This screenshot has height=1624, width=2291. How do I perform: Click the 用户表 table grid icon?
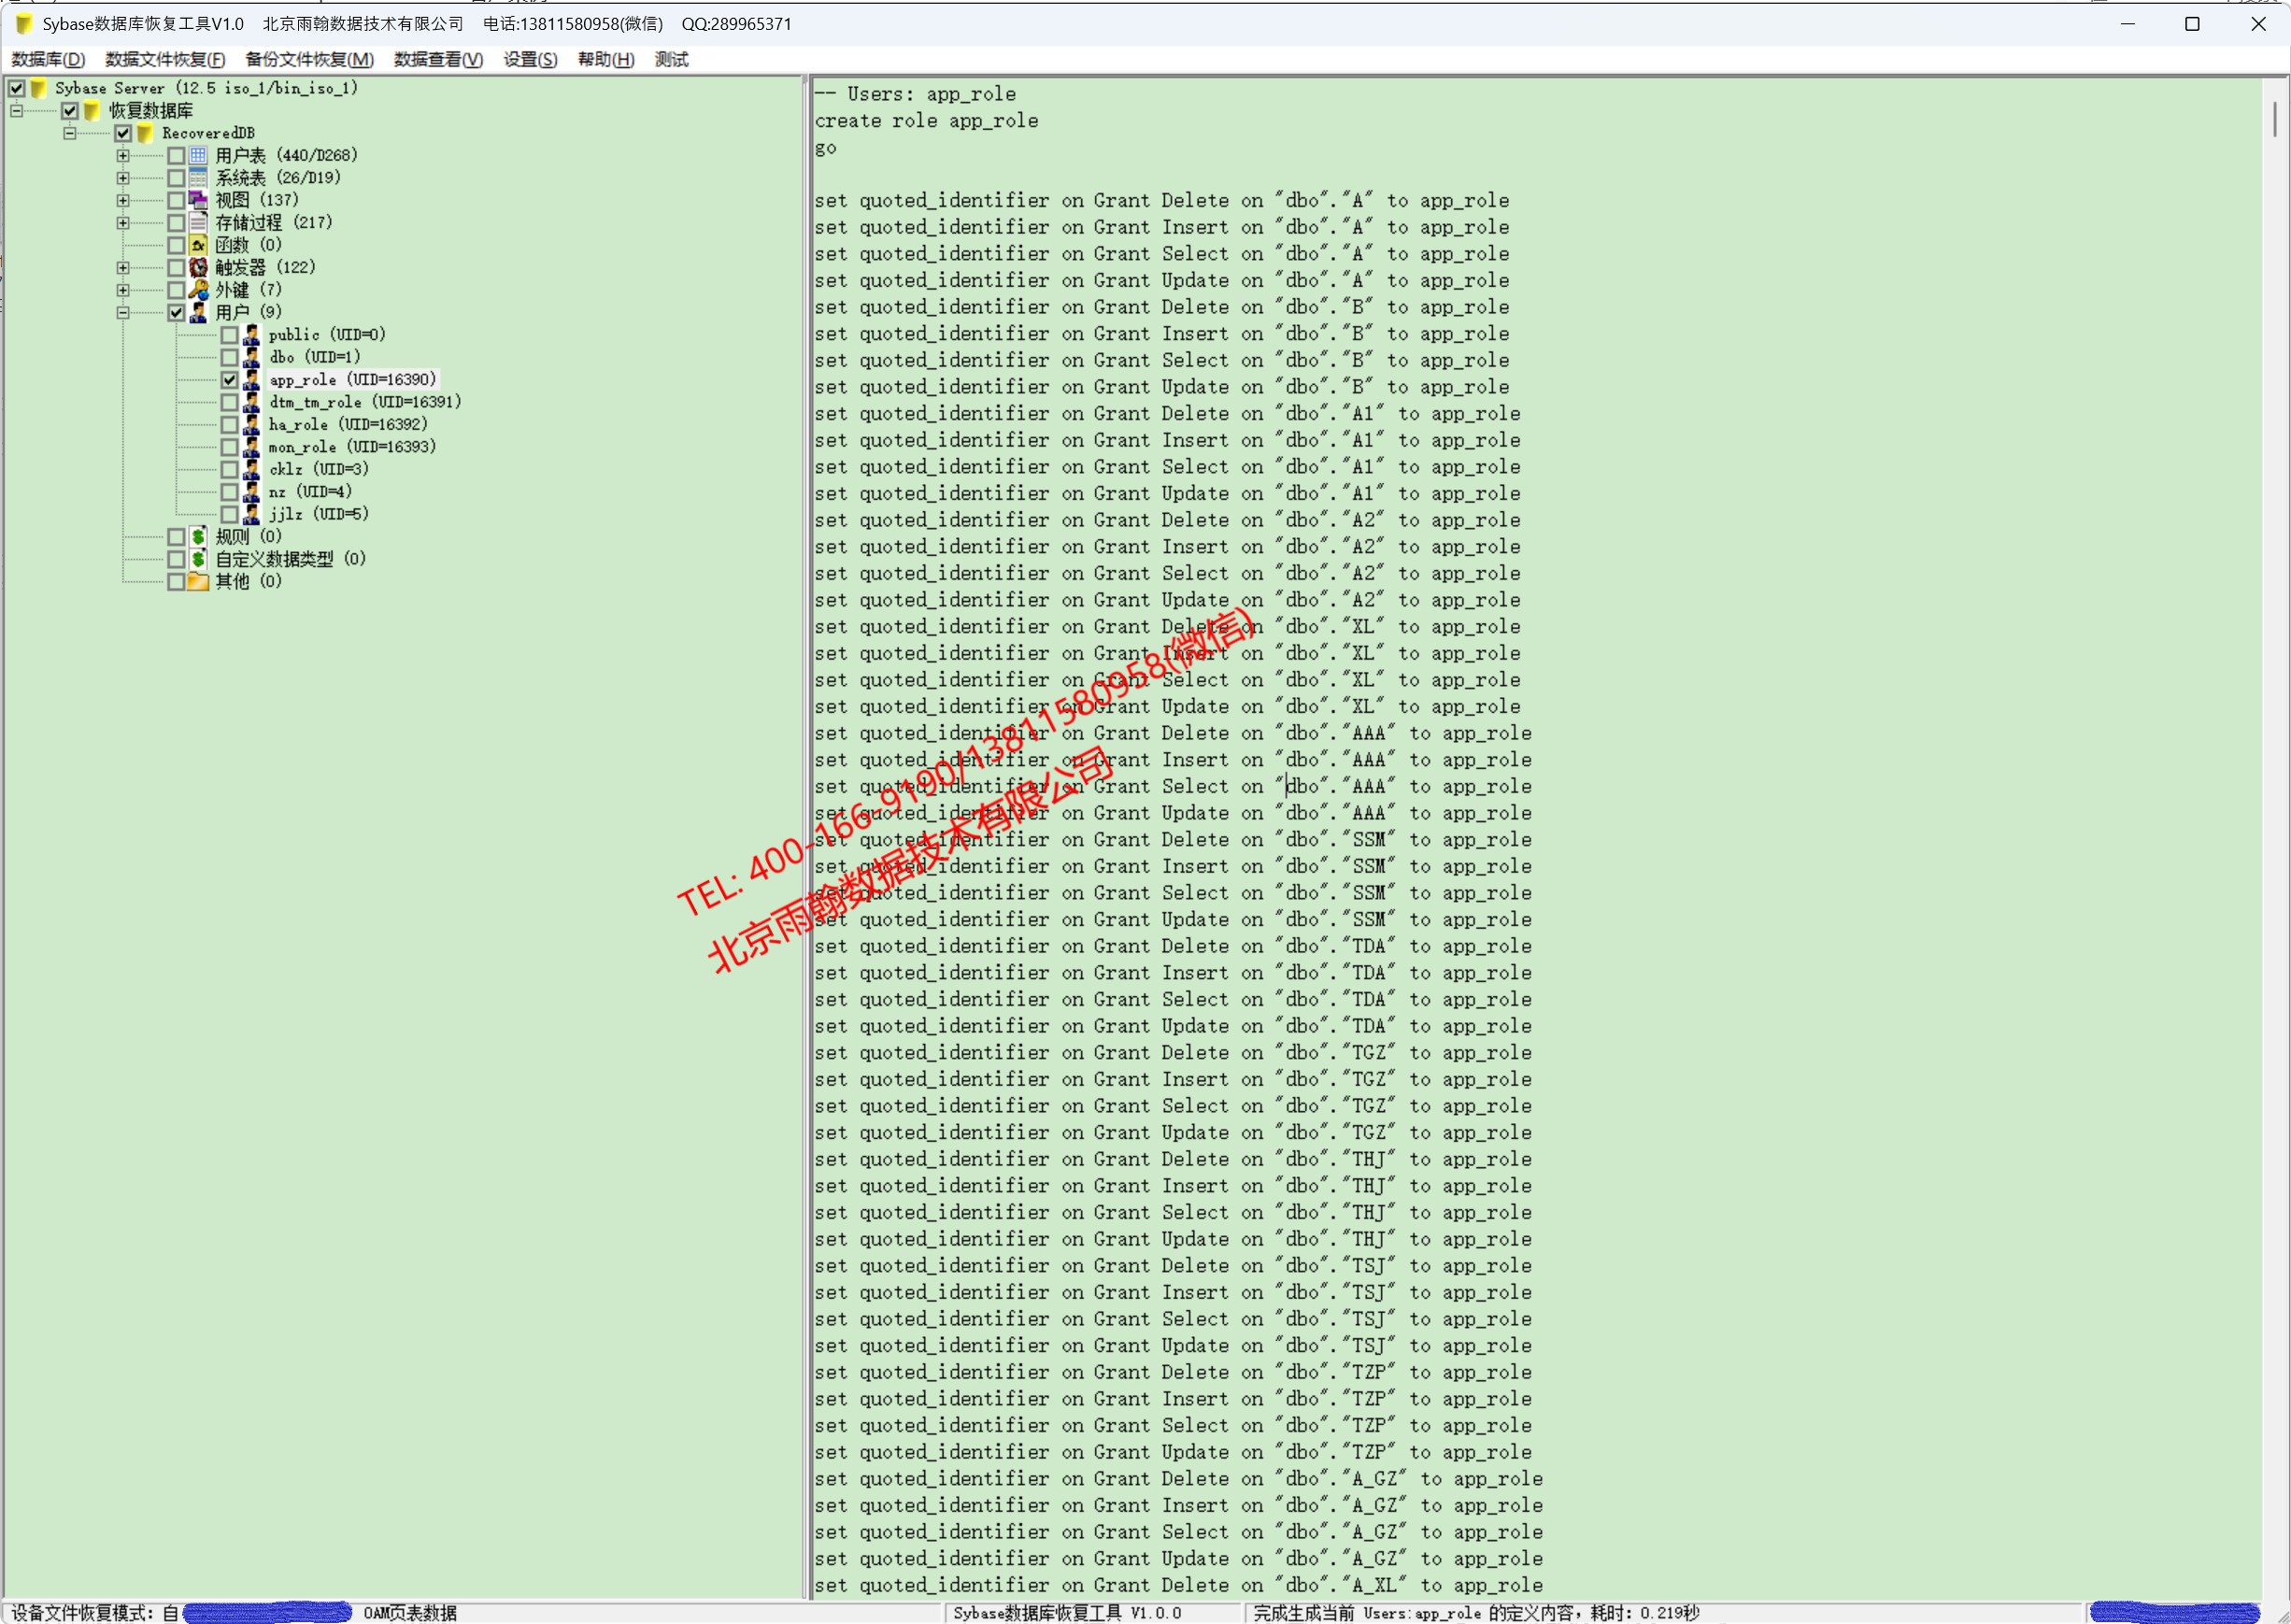(198, 155)
